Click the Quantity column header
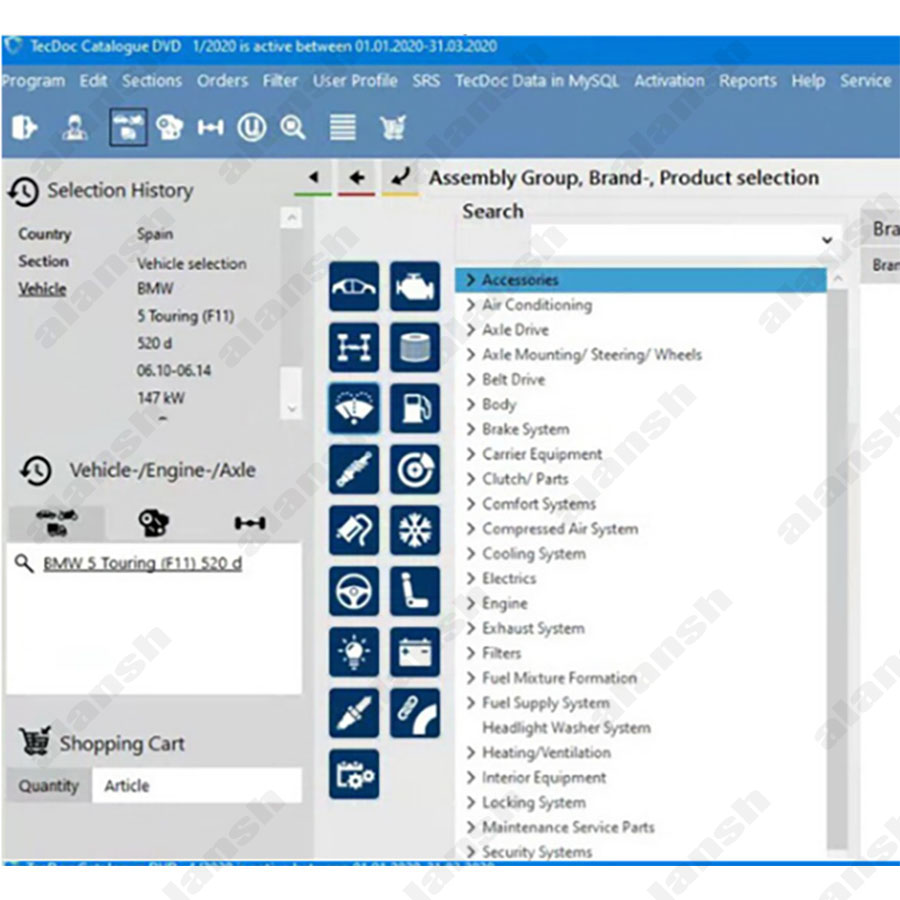Viewport: 900px width, 900px height. coord(49,785)
